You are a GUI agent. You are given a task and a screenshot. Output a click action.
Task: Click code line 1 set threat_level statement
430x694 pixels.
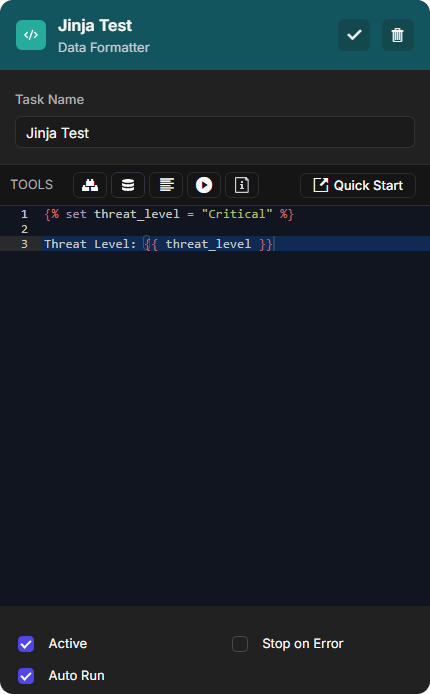pyautogui.click(x=169, y=214)
